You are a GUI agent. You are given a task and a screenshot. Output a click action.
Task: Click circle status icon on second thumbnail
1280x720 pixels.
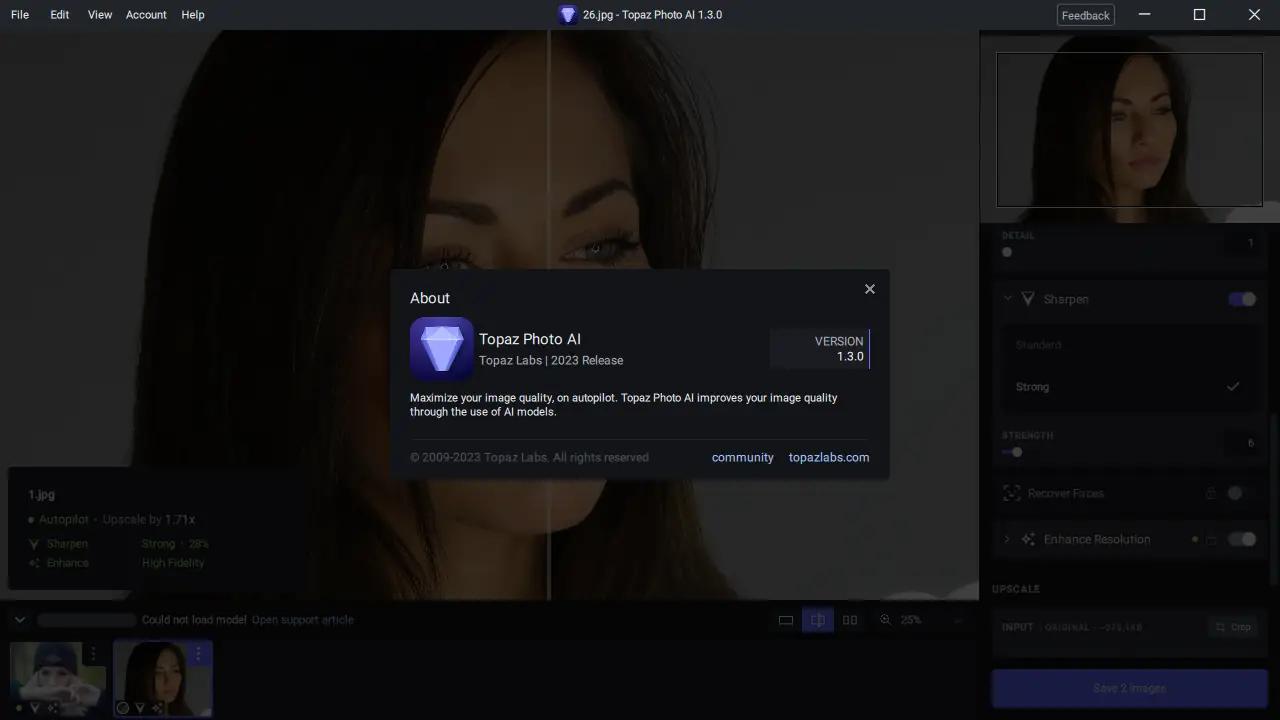point(123,708)
